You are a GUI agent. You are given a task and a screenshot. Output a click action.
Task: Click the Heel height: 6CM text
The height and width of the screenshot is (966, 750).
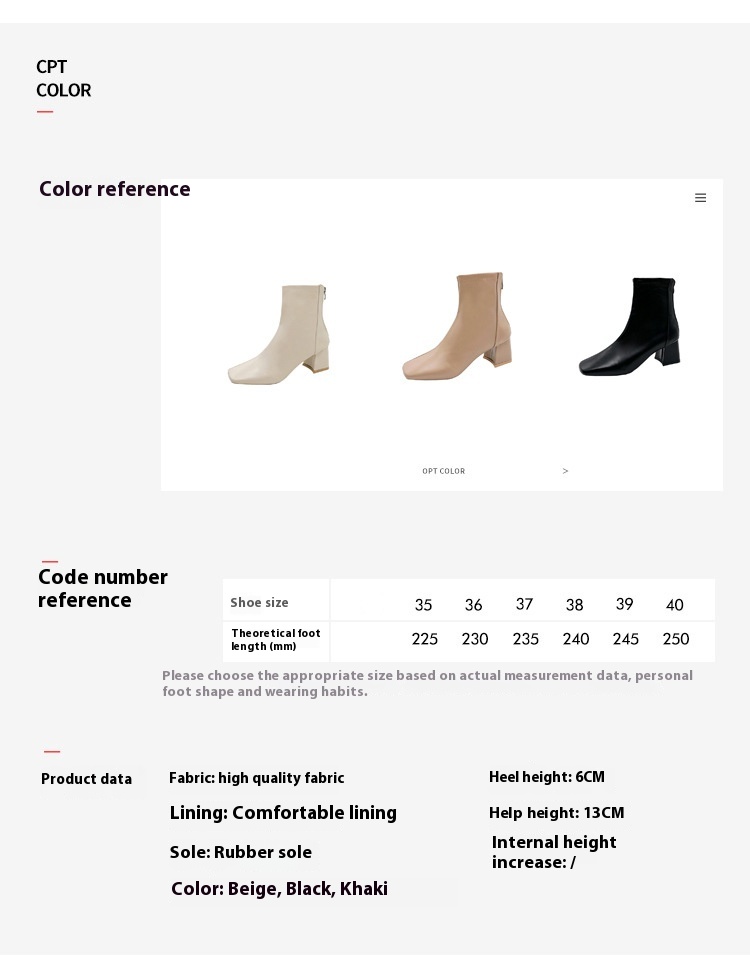click(547, 778)
